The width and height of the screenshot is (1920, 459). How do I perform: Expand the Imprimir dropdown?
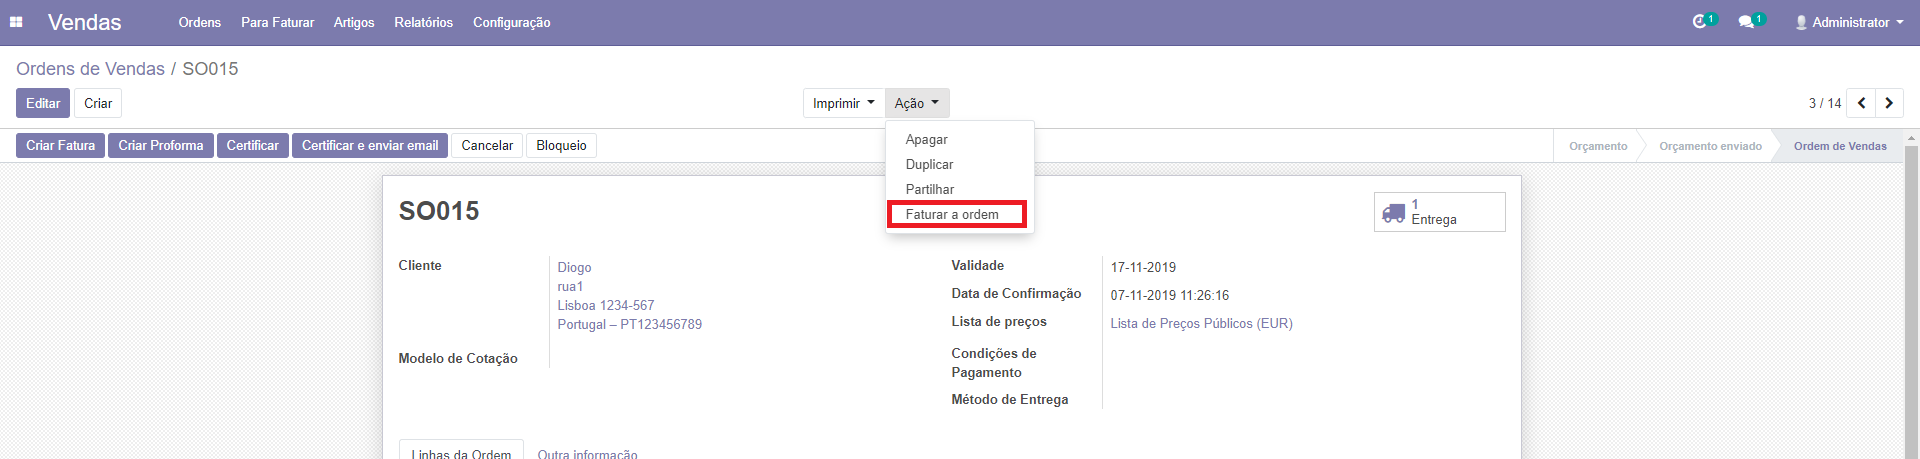pyautogui.click(x=843, y=103)
